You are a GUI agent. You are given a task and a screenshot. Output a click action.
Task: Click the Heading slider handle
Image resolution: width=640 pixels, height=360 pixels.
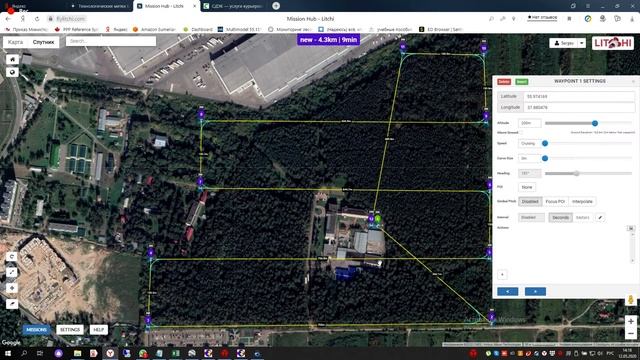click(576, 173)
